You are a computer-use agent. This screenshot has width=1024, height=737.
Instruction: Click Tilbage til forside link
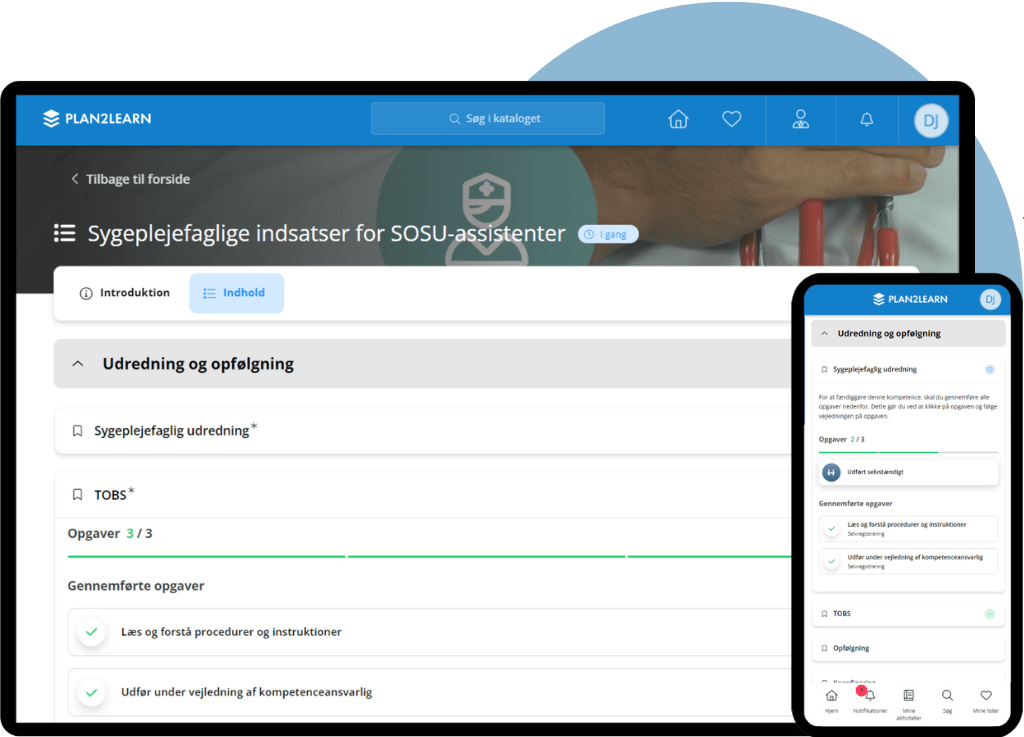pos(129,179)
